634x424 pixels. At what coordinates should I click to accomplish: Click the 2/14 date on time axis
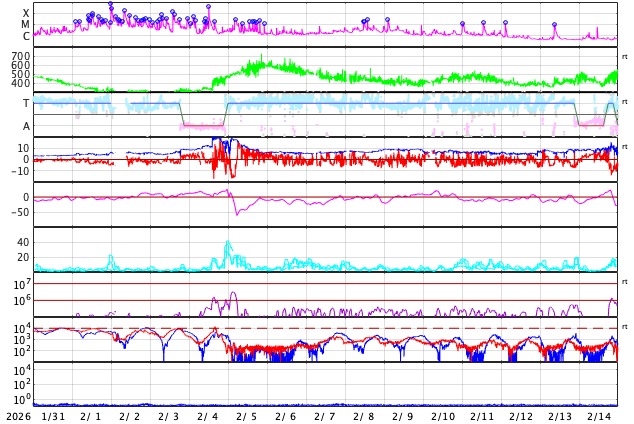pos(599,416)
